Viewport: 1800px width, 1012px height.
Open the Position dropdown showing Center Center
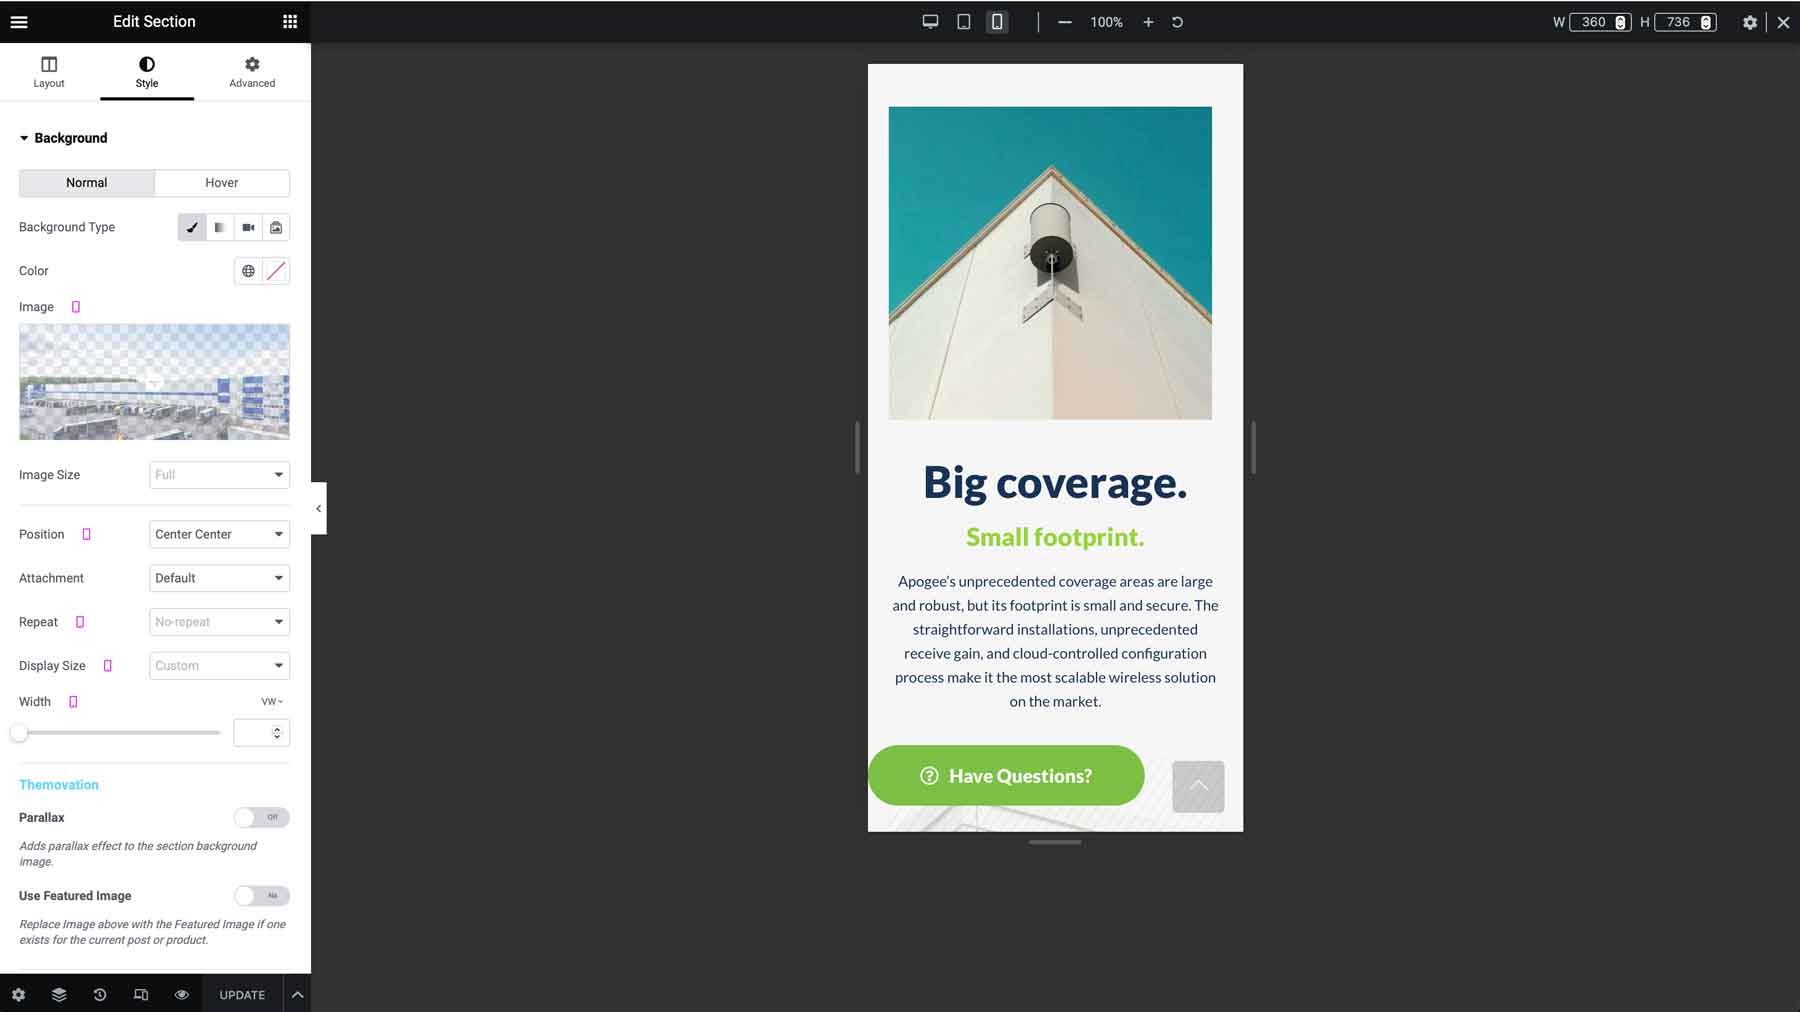pyautogui.click(x=218, y=534)
